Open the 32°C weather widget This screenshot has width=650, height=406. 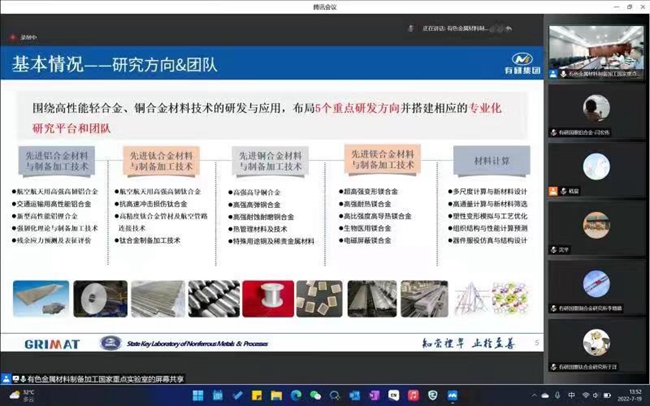pyautogui.click(x=20, y=395)
